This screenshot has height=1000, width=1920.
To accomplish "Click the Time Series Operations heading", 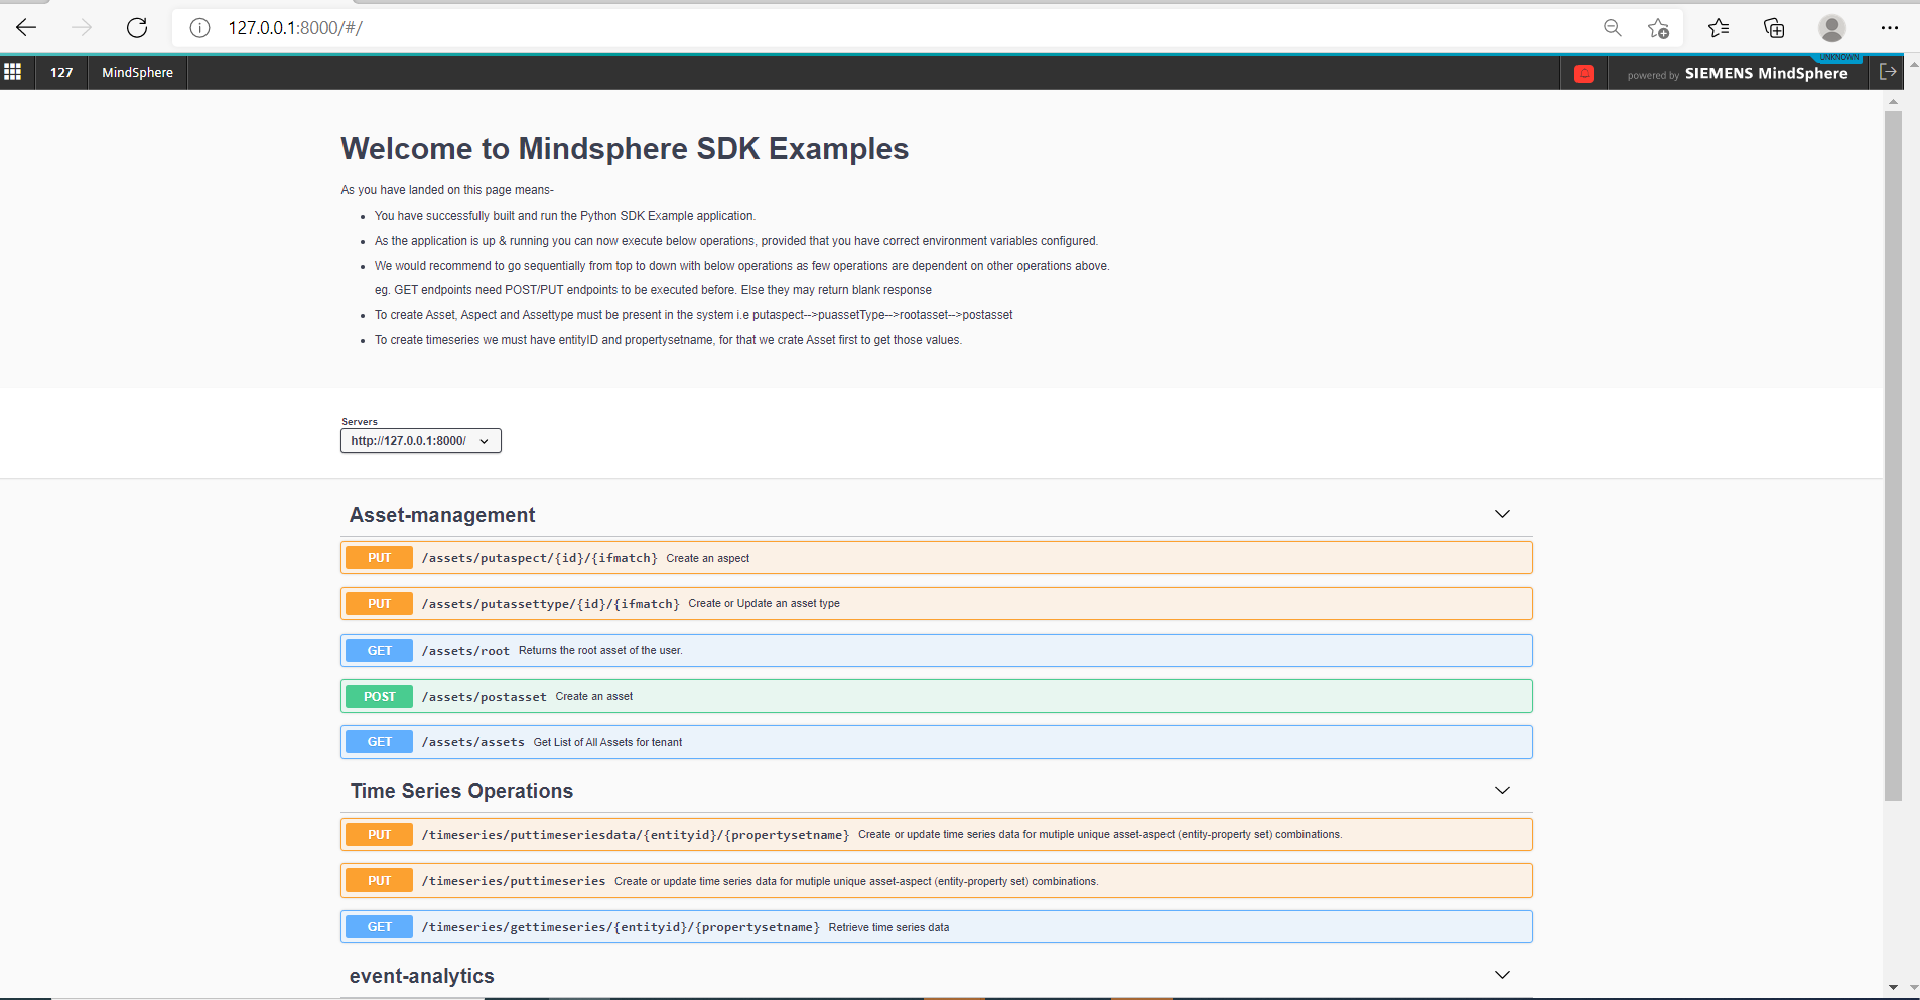I will point(461,791).
